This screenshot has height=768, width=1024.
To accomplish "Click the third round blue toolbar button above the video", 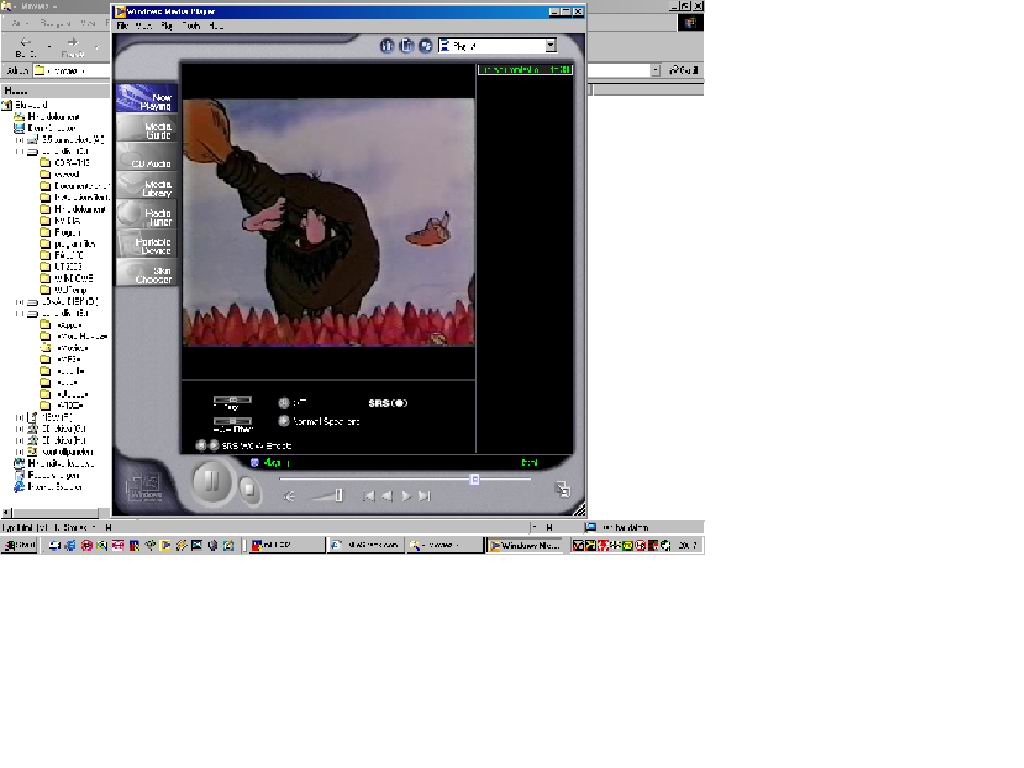I will tap(426, 46).
